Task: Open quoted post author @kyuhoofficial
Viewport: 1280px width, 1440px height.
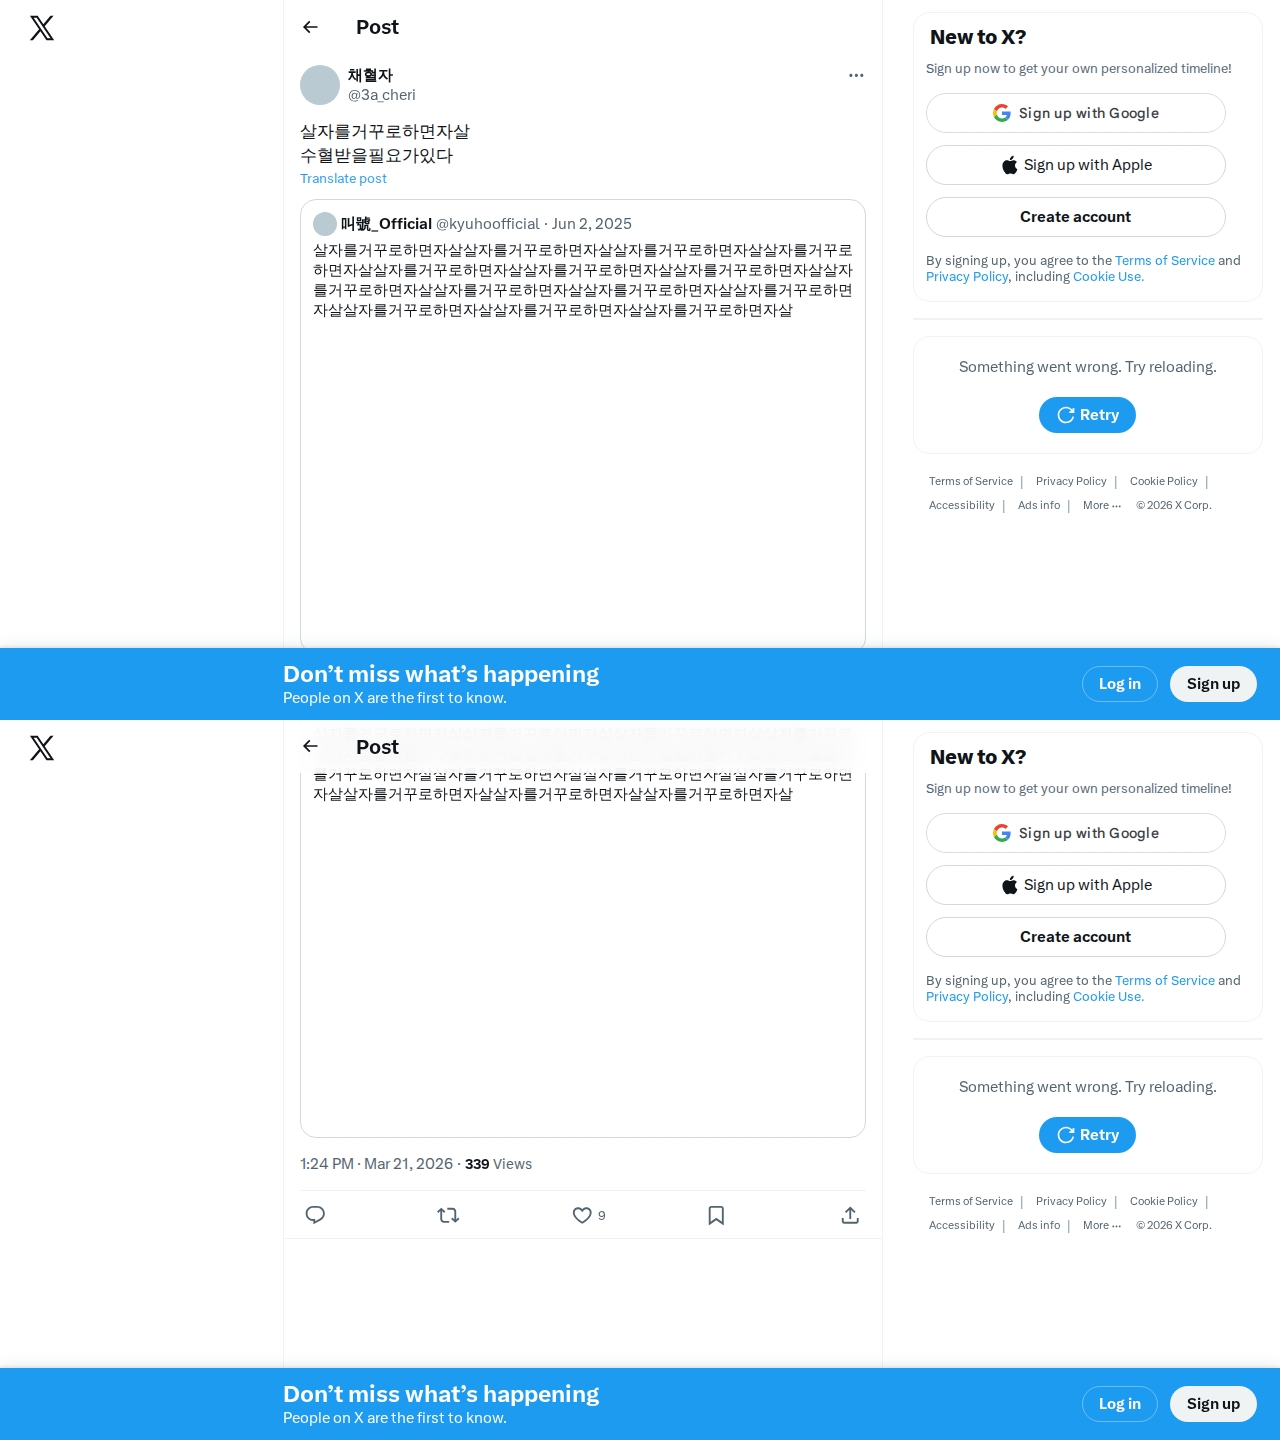Action: pyautogui.click(x=488, y=224)
